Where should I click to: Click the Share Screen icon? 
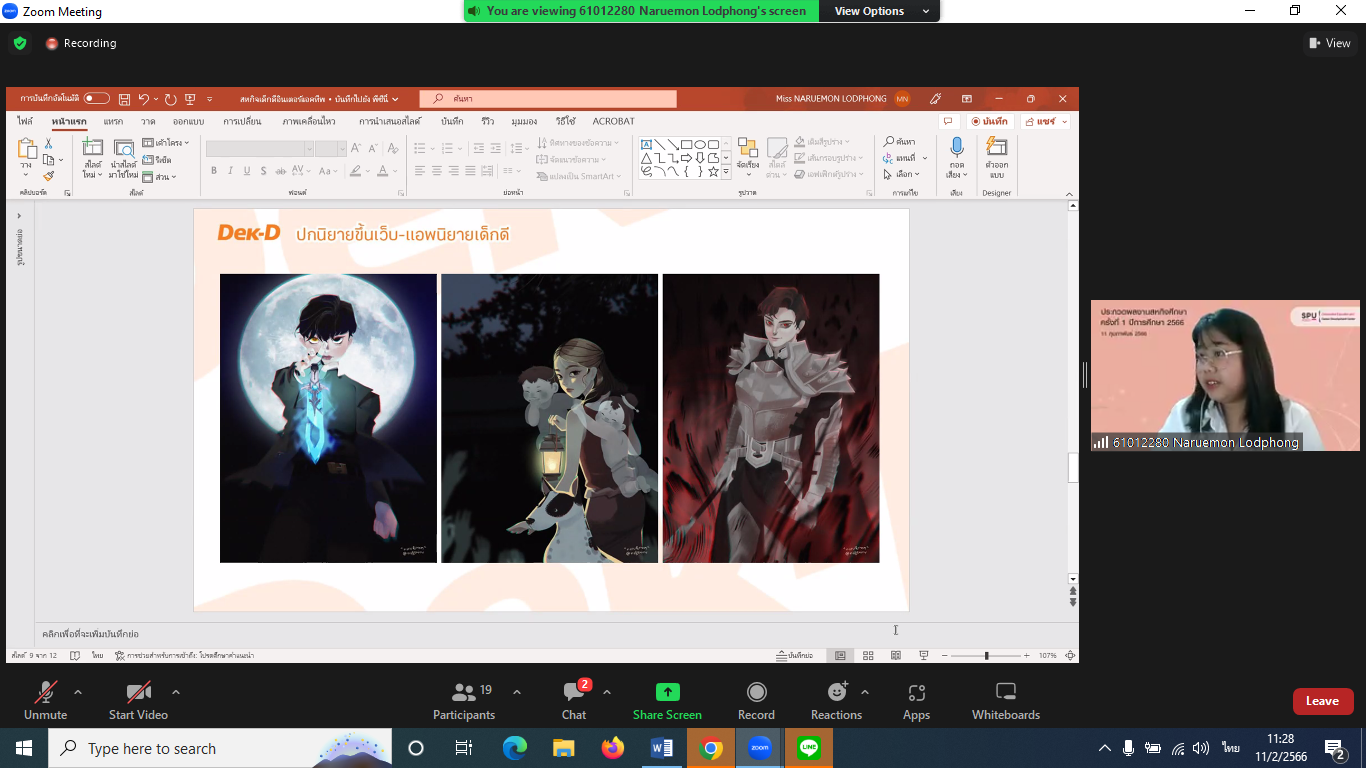pos(667,692)
